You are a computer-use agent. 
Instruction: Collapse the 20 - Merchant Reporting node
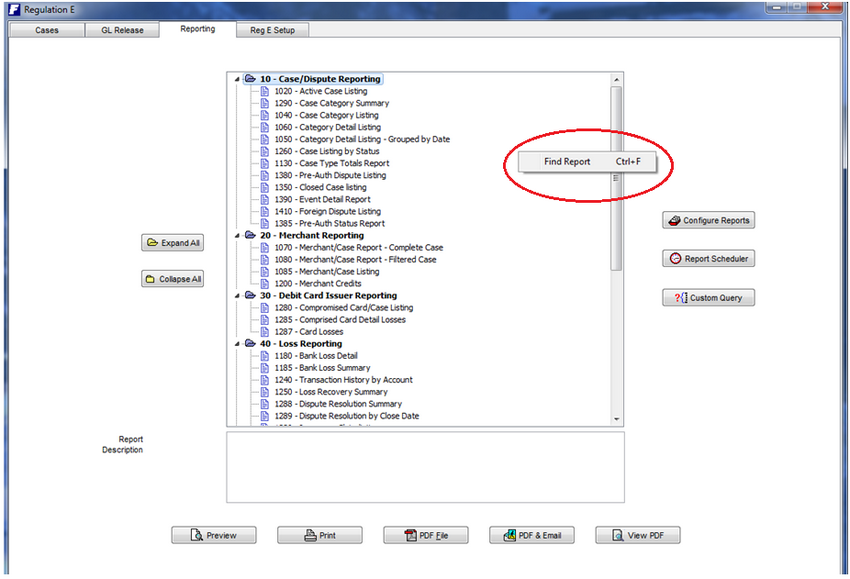tap(237, 236)
